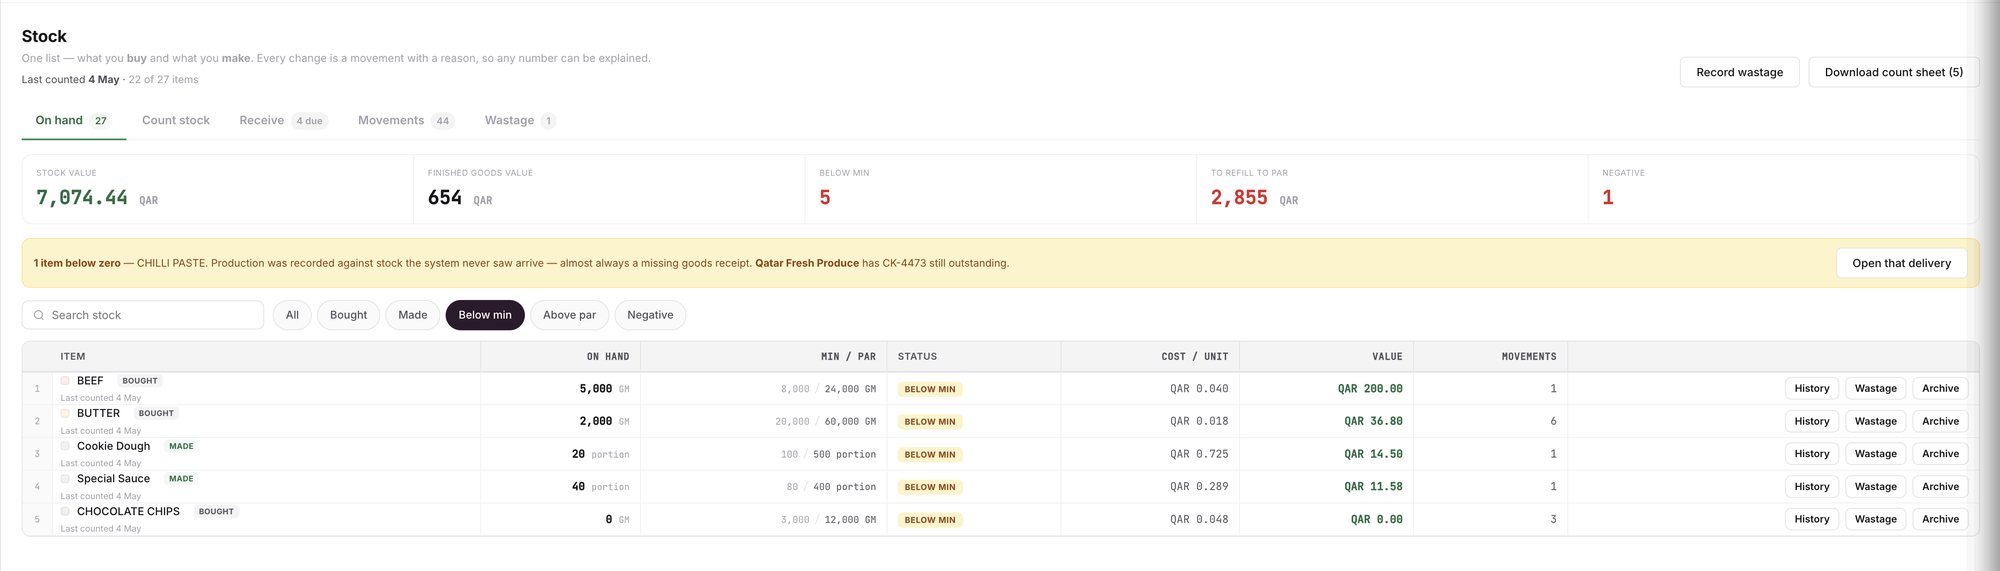Click into the Search stock field
This screenshot has width=2000, height=571.
click(x=143, y=315)
